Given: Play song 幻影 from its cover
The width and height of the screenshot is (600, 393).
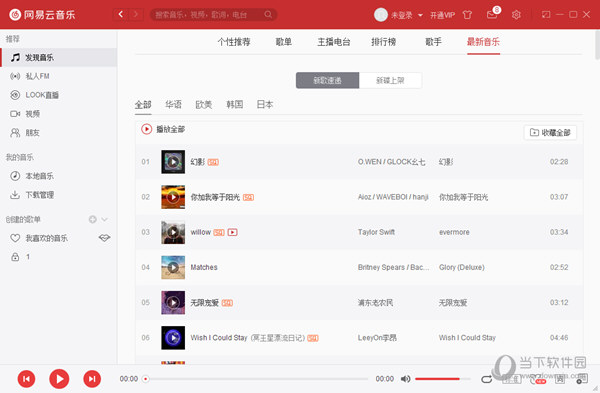Looking at the screenshot, I should click(x=173, y=162).
